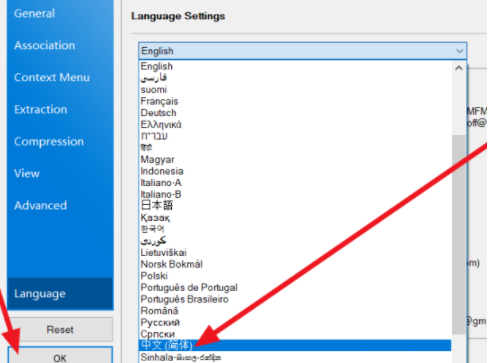Choose English from the language list

click(x=295, y=66)
